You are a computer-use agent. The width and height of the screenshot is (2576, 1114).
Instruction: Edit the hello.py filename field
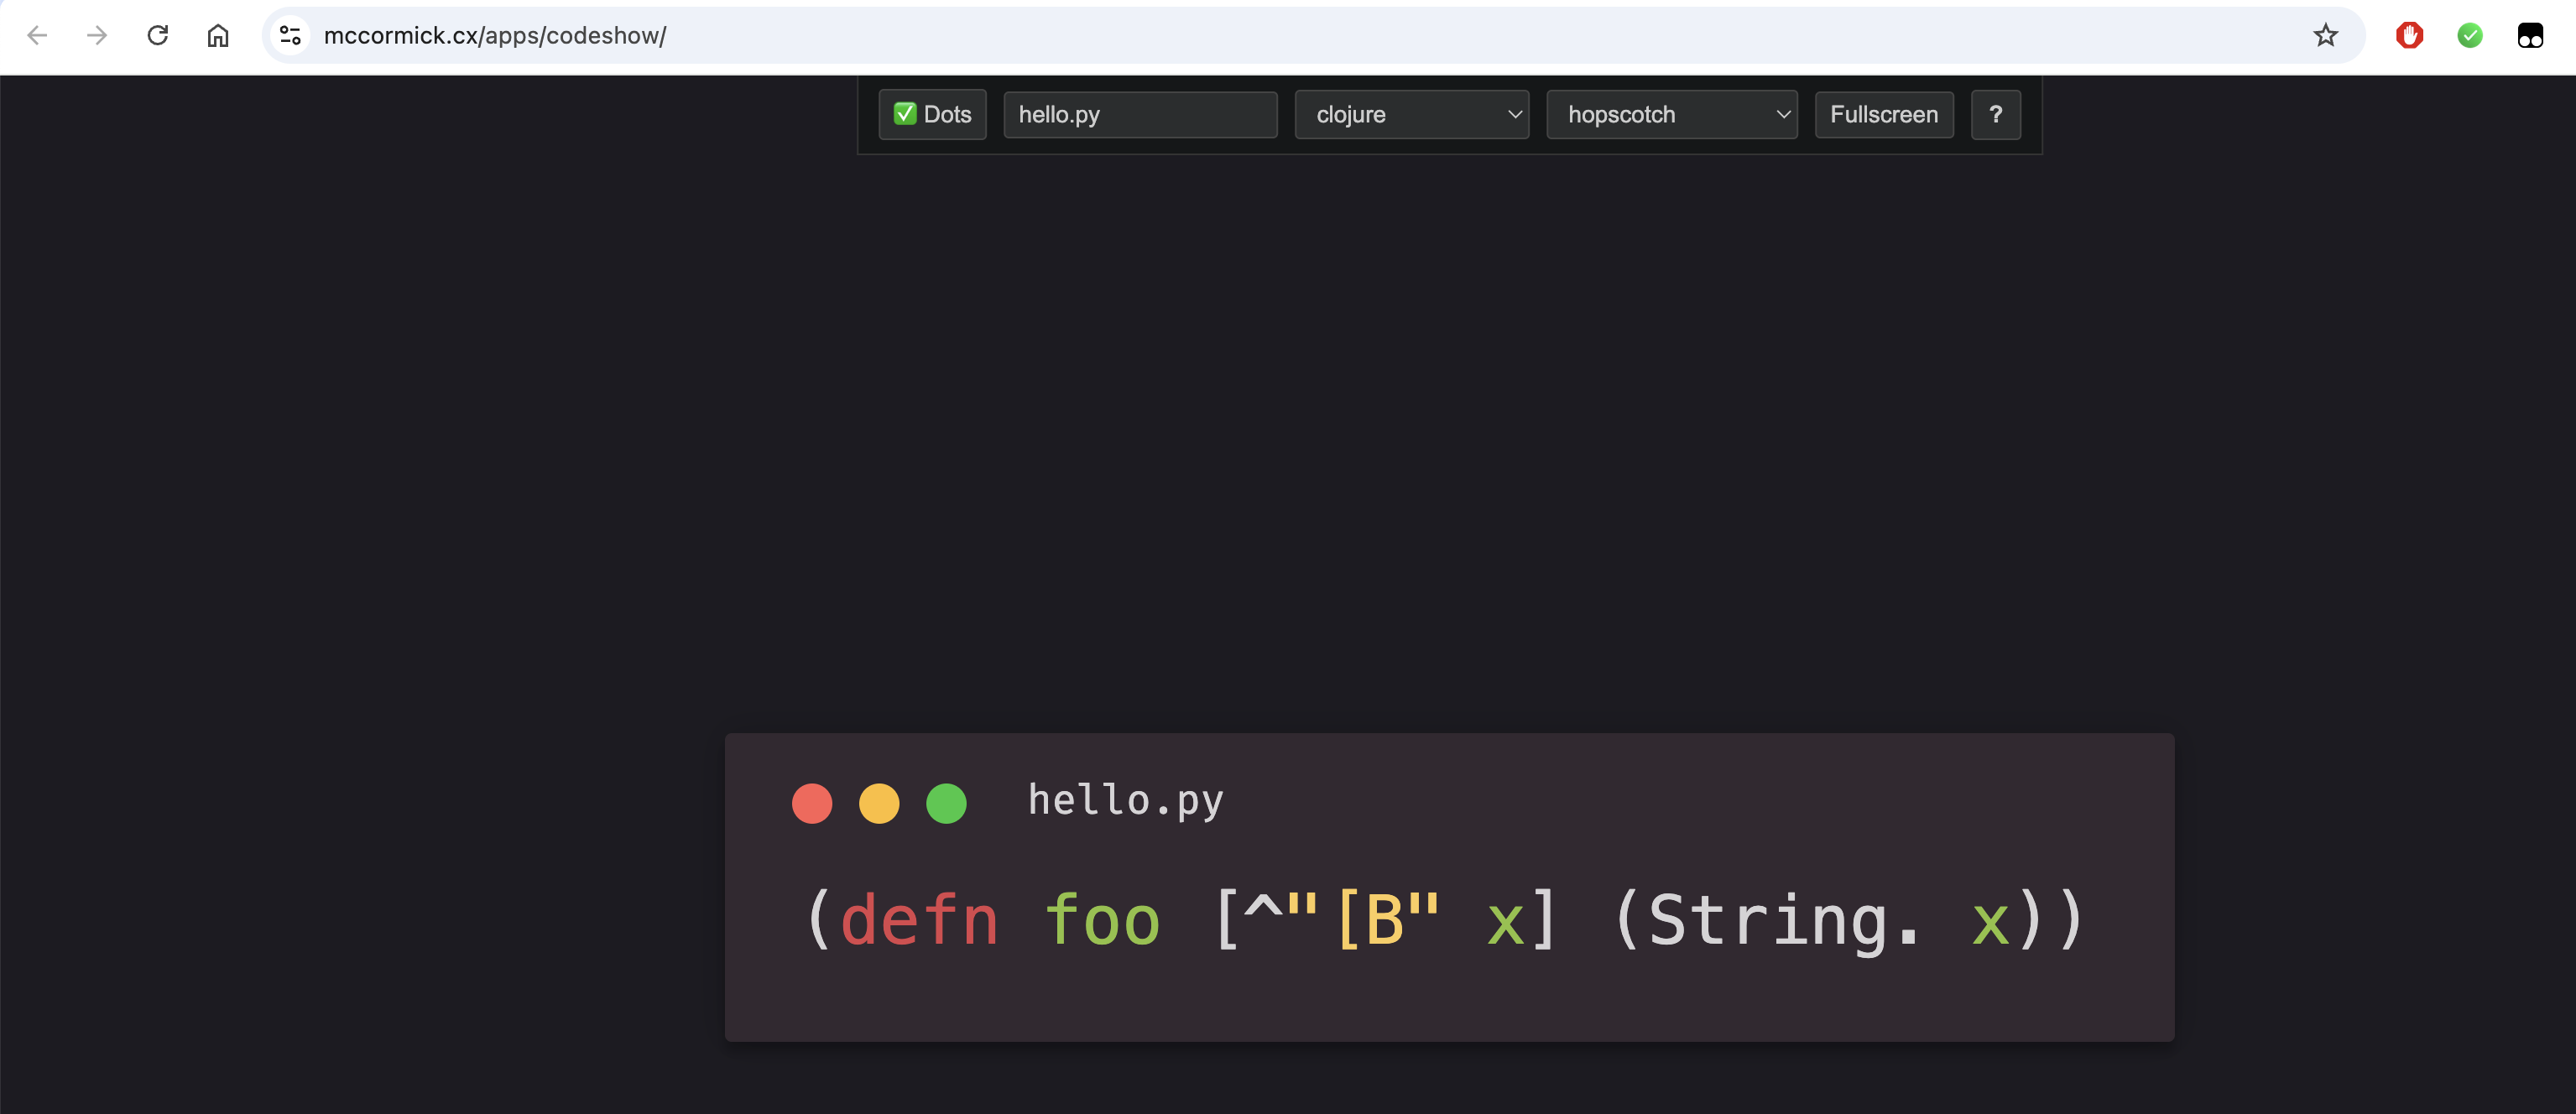click(x=1140, y=115)
